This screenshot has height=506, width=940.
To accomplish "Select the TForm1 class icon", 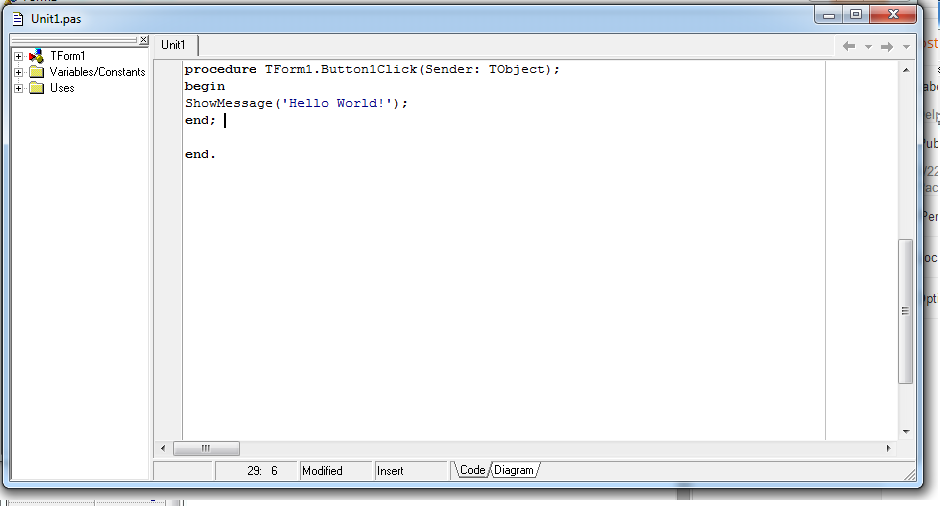I will 37,56.
